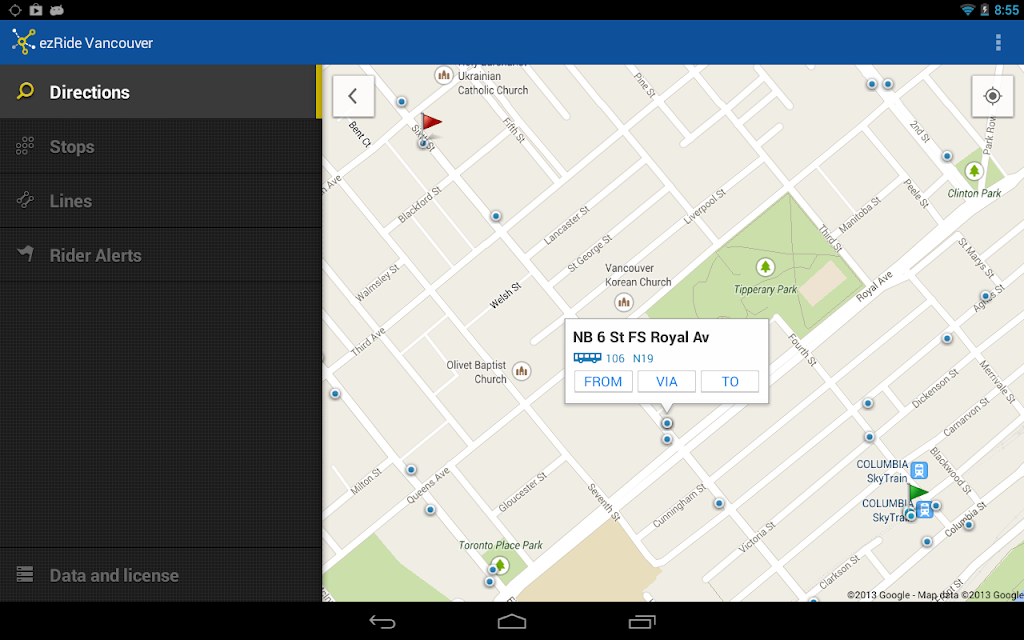Select the green start flag marker

[x=918, y=492]
